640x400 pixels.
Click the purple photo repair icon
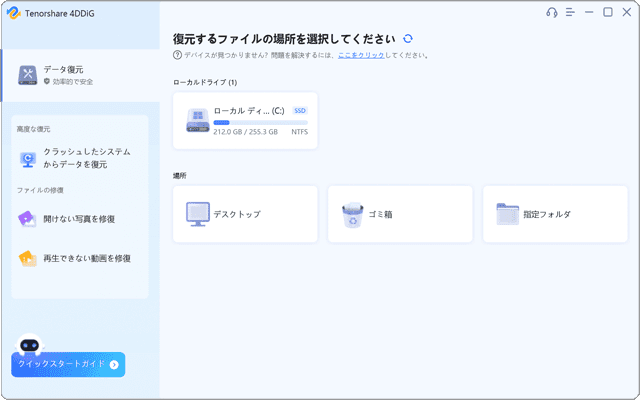(x=27, y=219)
